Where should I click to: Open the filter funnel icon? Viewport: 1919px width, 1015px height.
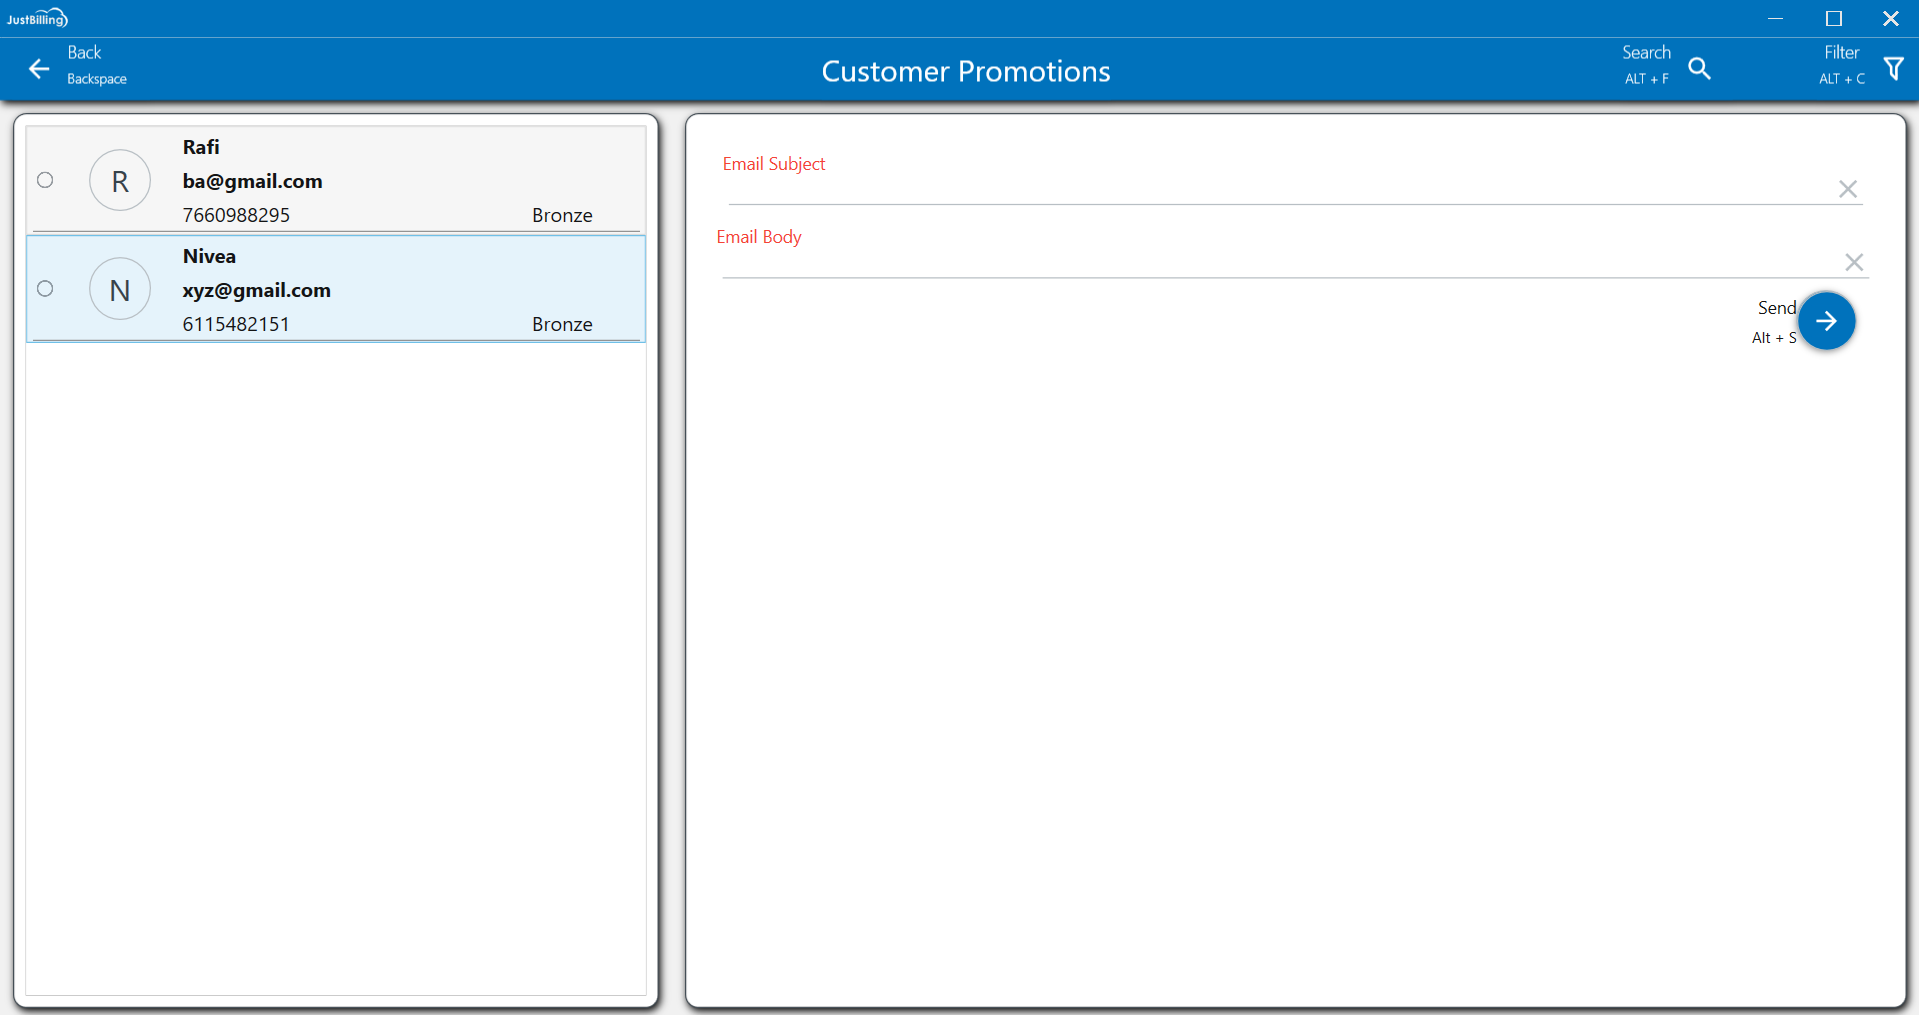[1893, 68]
